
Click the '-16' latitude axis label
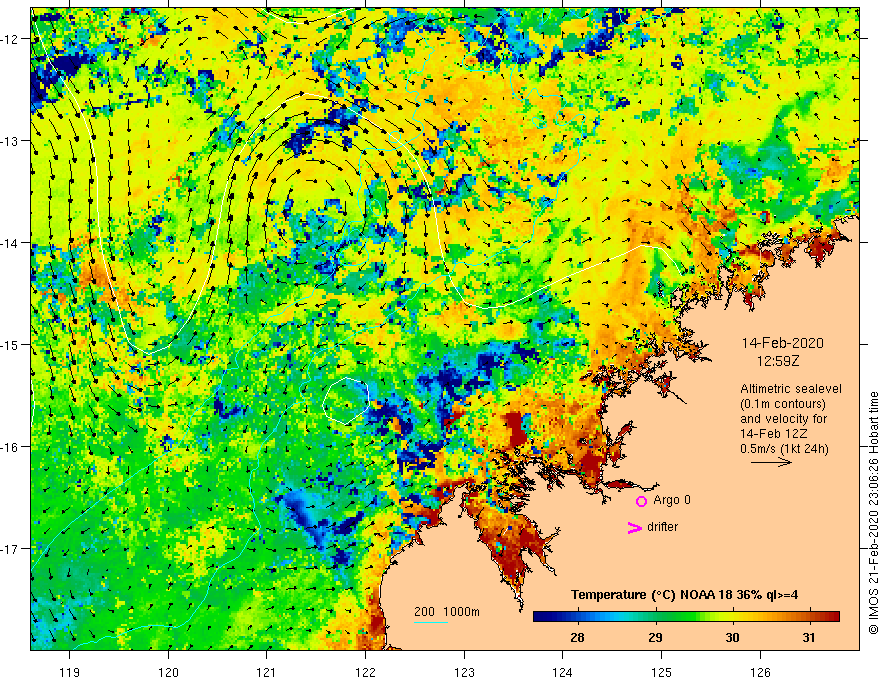(11, 447)
